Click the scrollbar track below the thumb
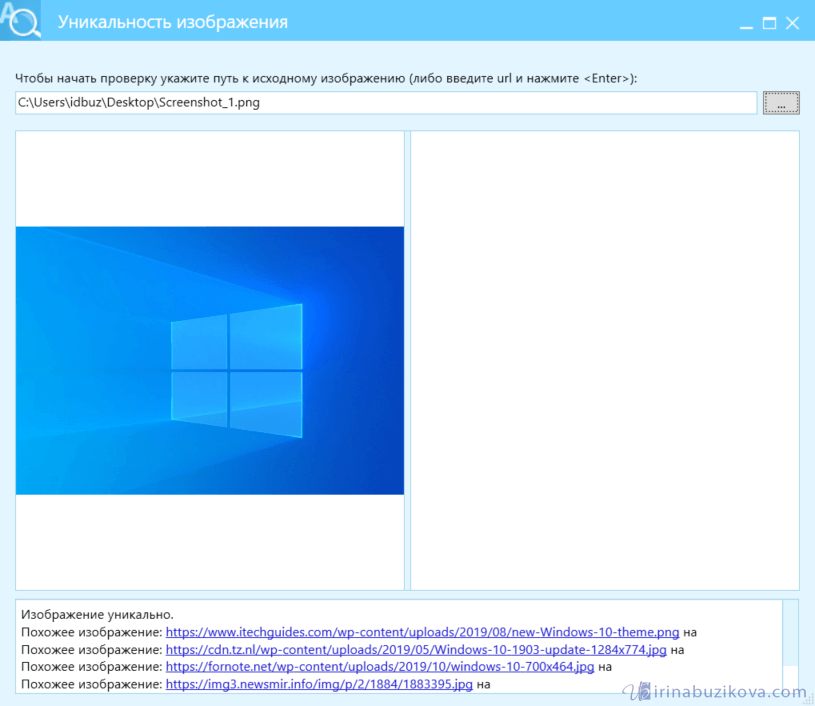This screenshot has height=706, width=815. (x=790, y=678)
